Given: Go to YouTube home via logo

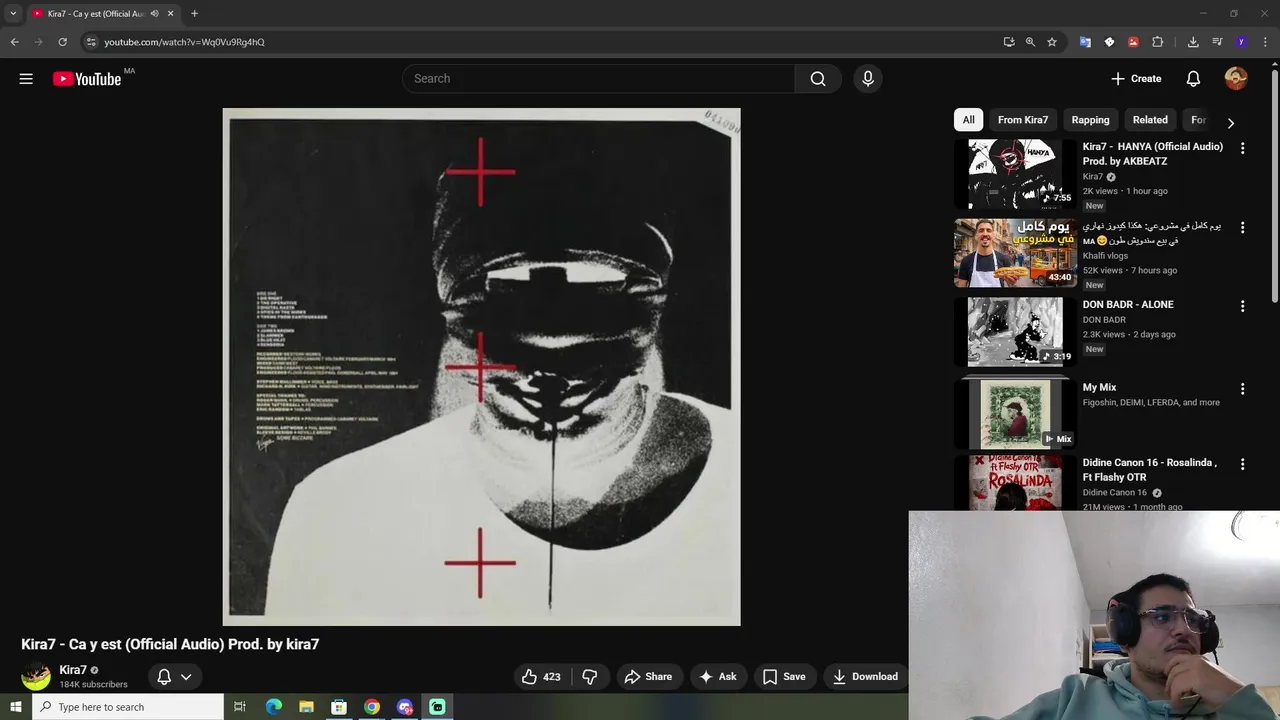Looking at the screenshot, I should (x=87, y=79).
